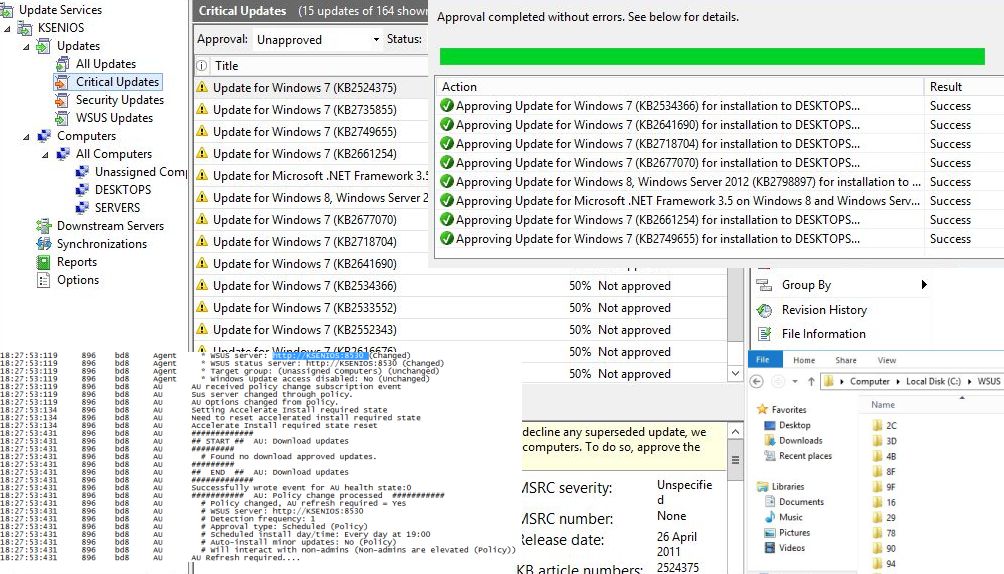Select the KB2798897 approval result row
The width and height of the screenshot is (1004, 574).
pos(720,182)
